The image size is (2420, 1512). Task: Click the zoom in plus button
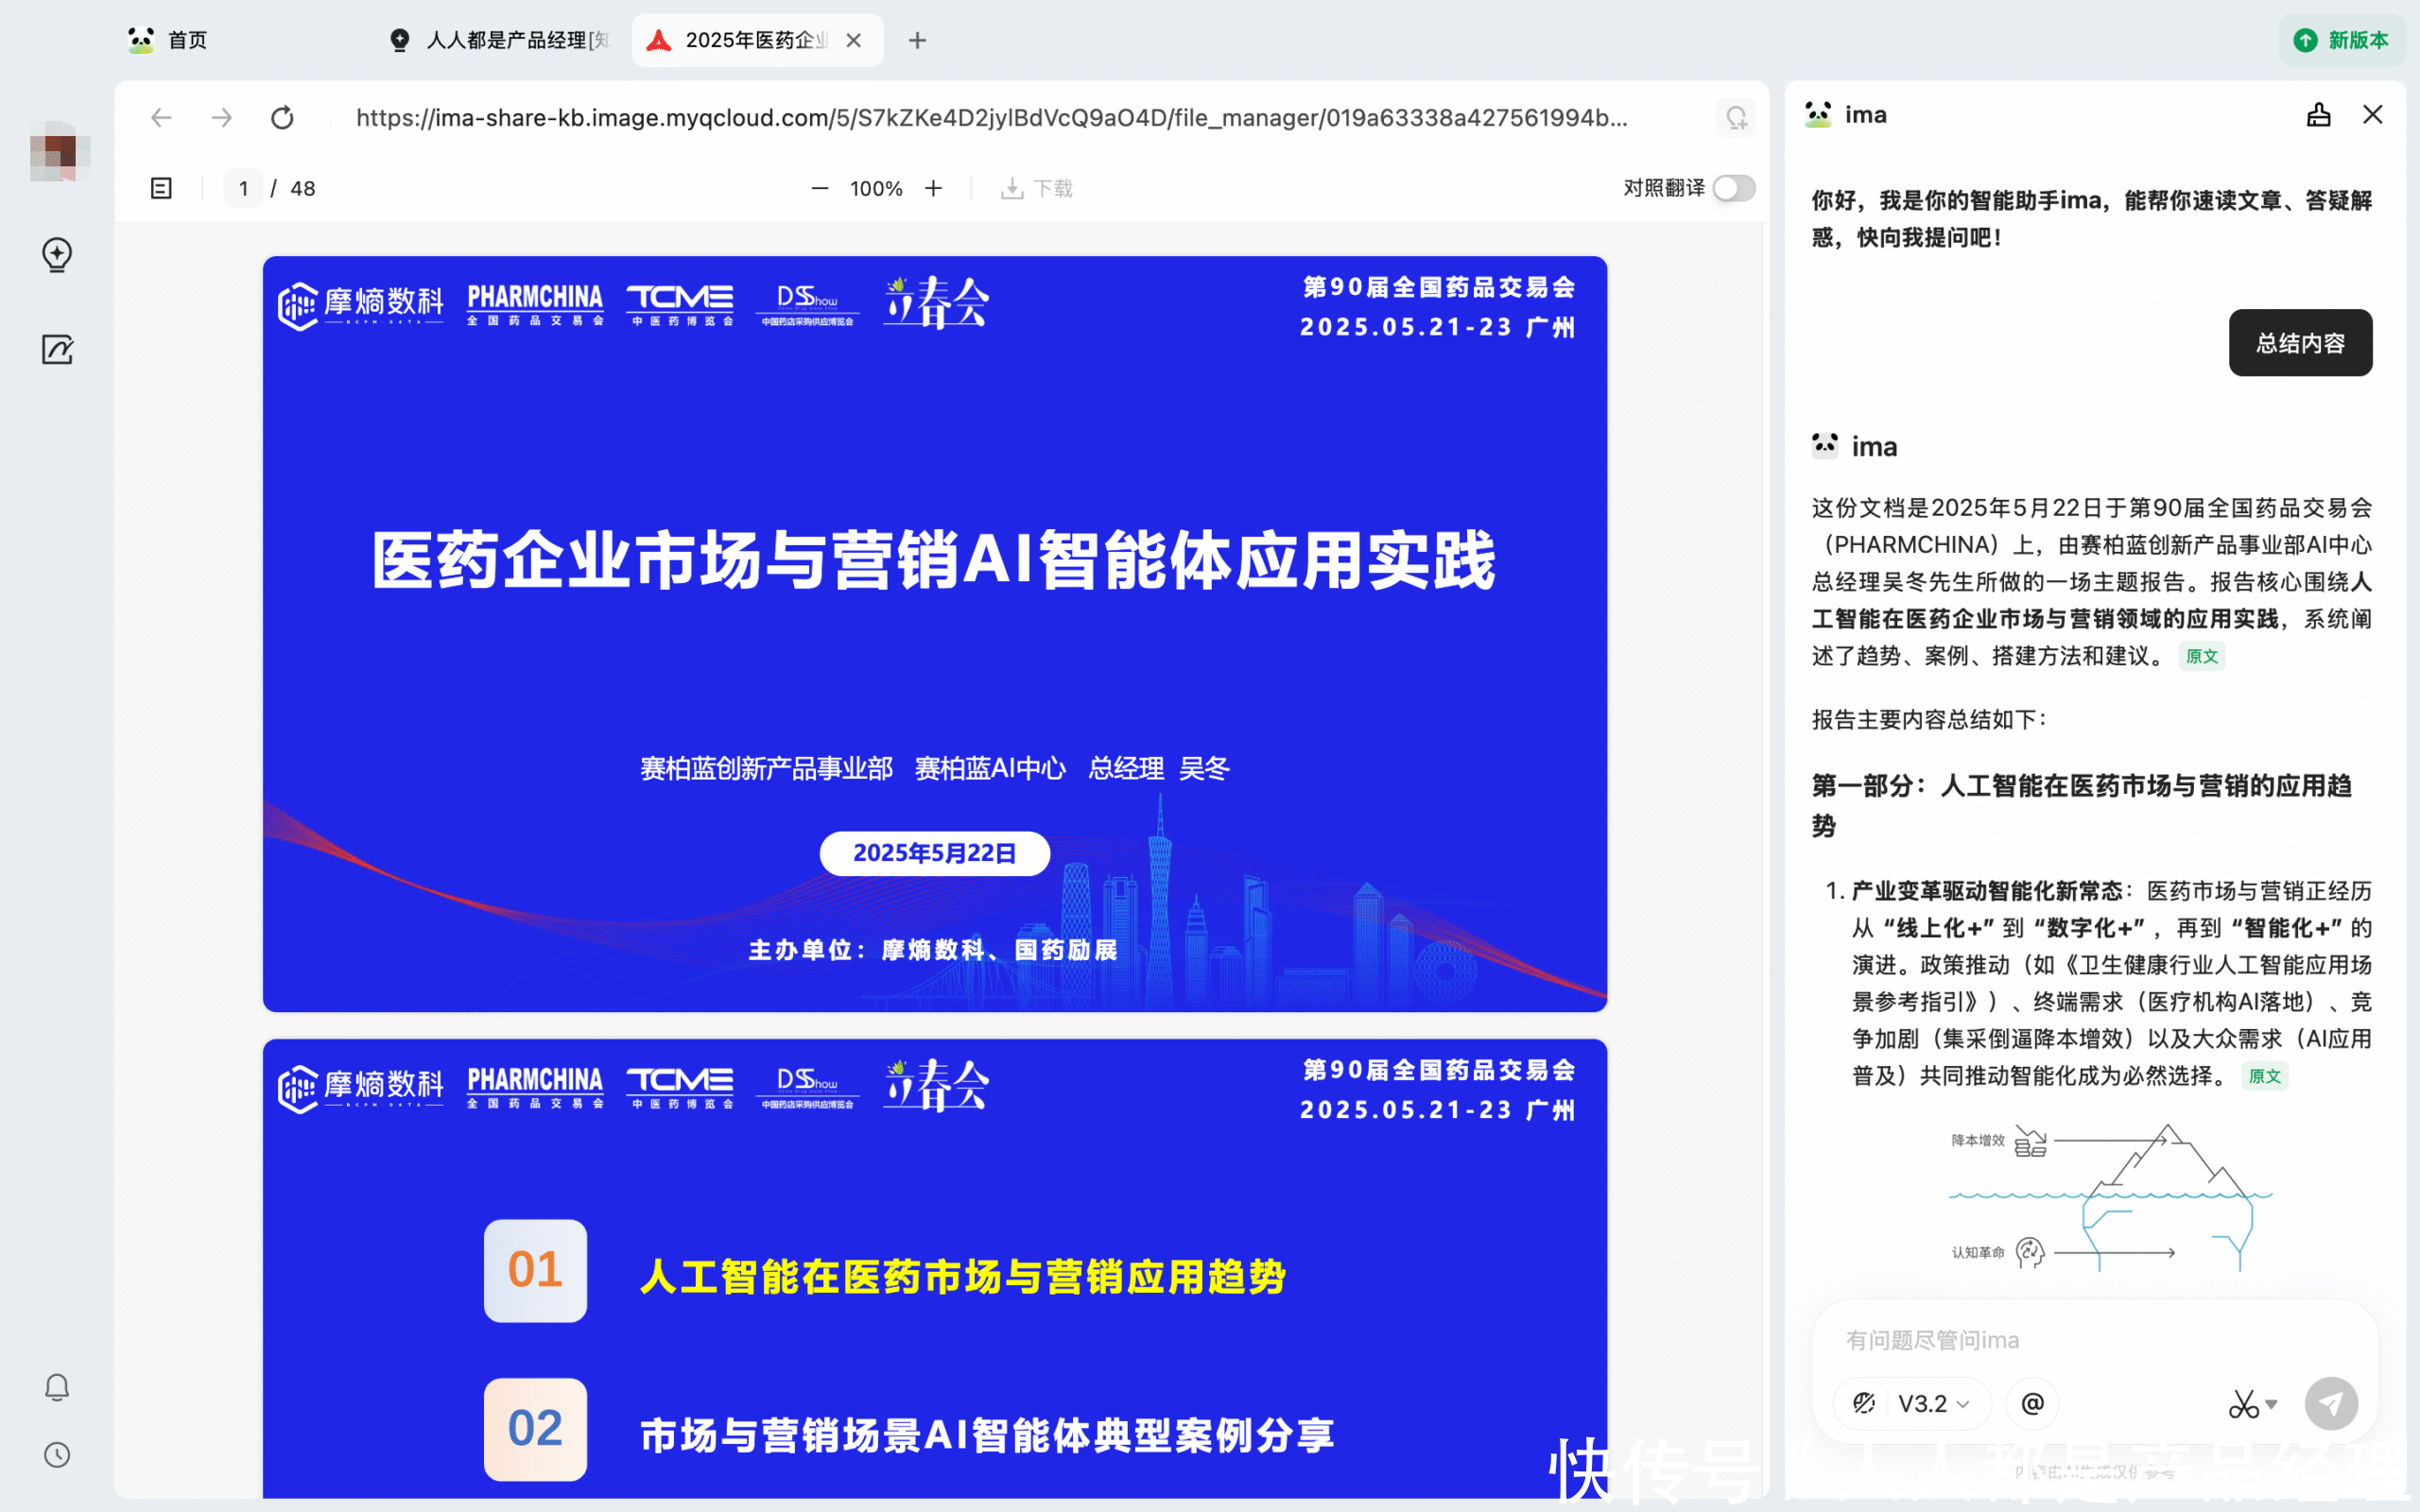click(933, 188)
